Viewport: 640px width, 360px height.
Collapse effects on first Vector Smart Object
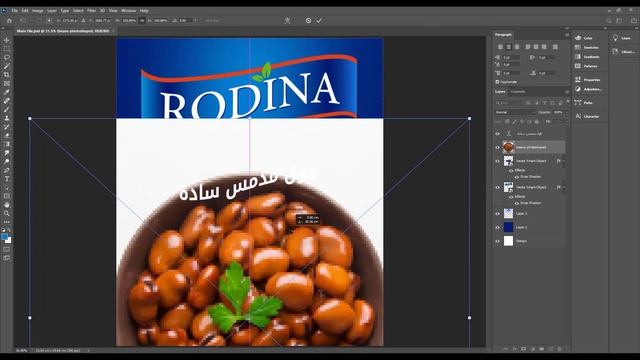[x=564, y=161]
